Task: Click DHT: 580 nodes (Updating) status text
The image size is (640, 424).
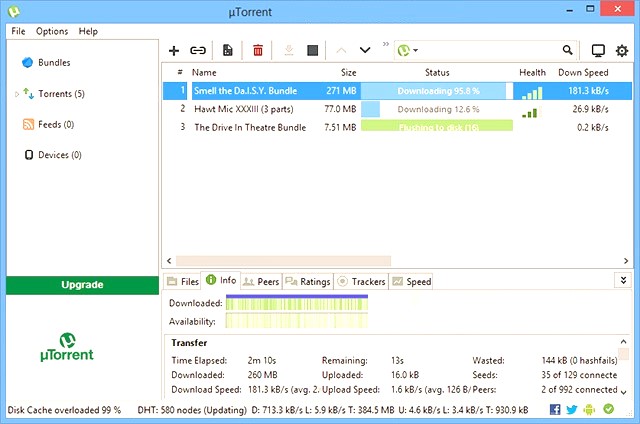Action: (x=192, y=410)
